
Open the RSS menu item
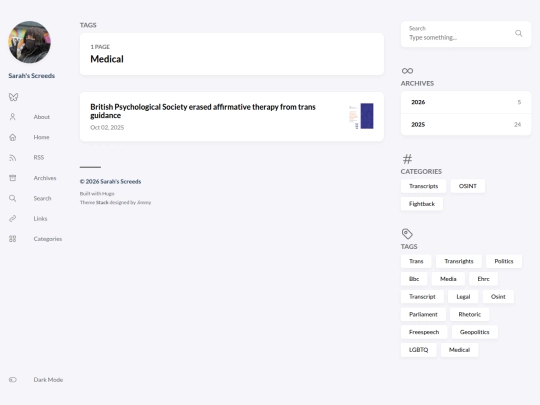point(39,157)
